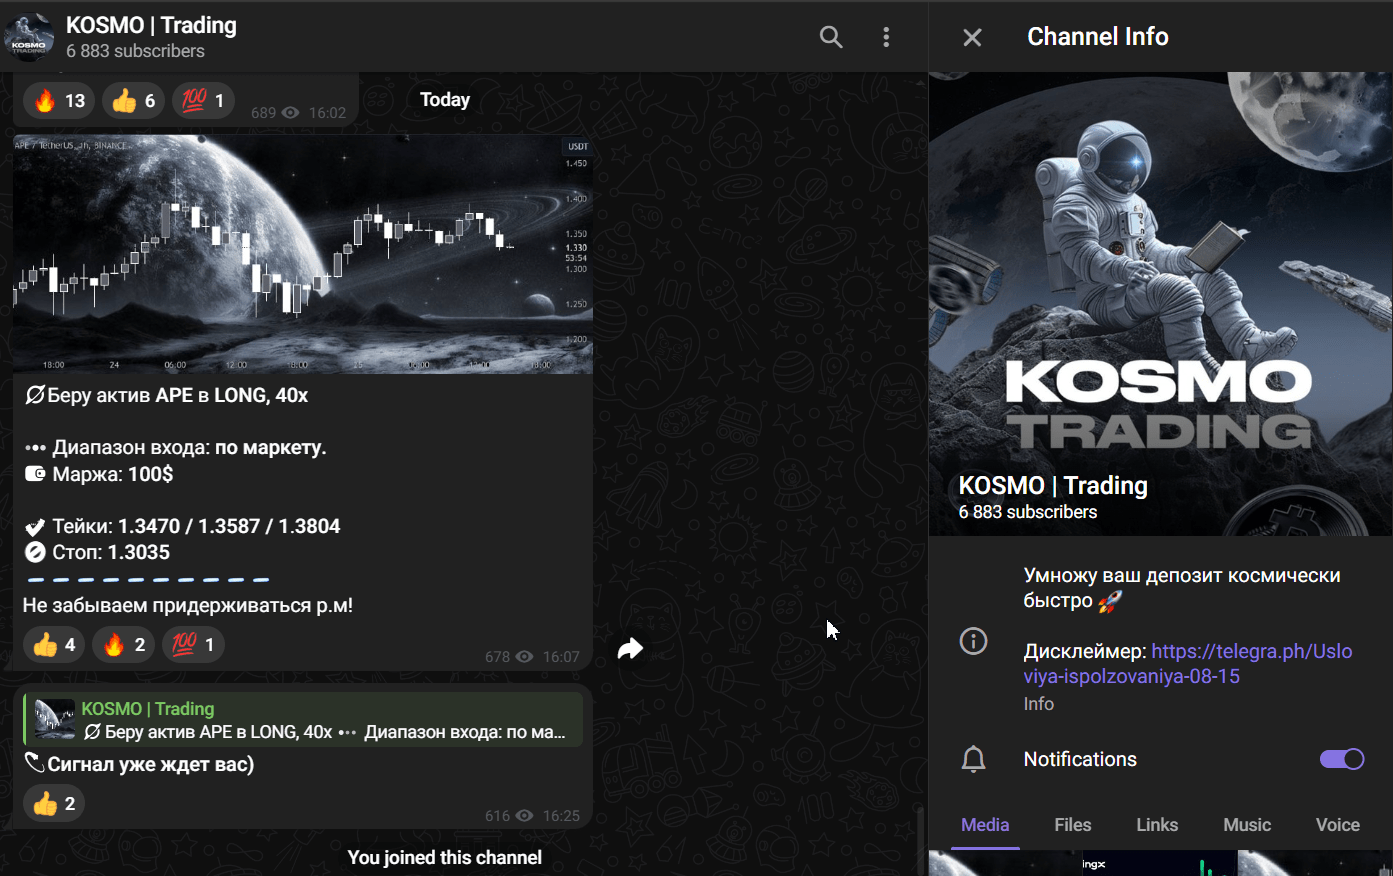Open search in KOSMO Trading channel
The width and height of the screenshot is (1393, 876).
pyautogui.click(x=831, y=37)
